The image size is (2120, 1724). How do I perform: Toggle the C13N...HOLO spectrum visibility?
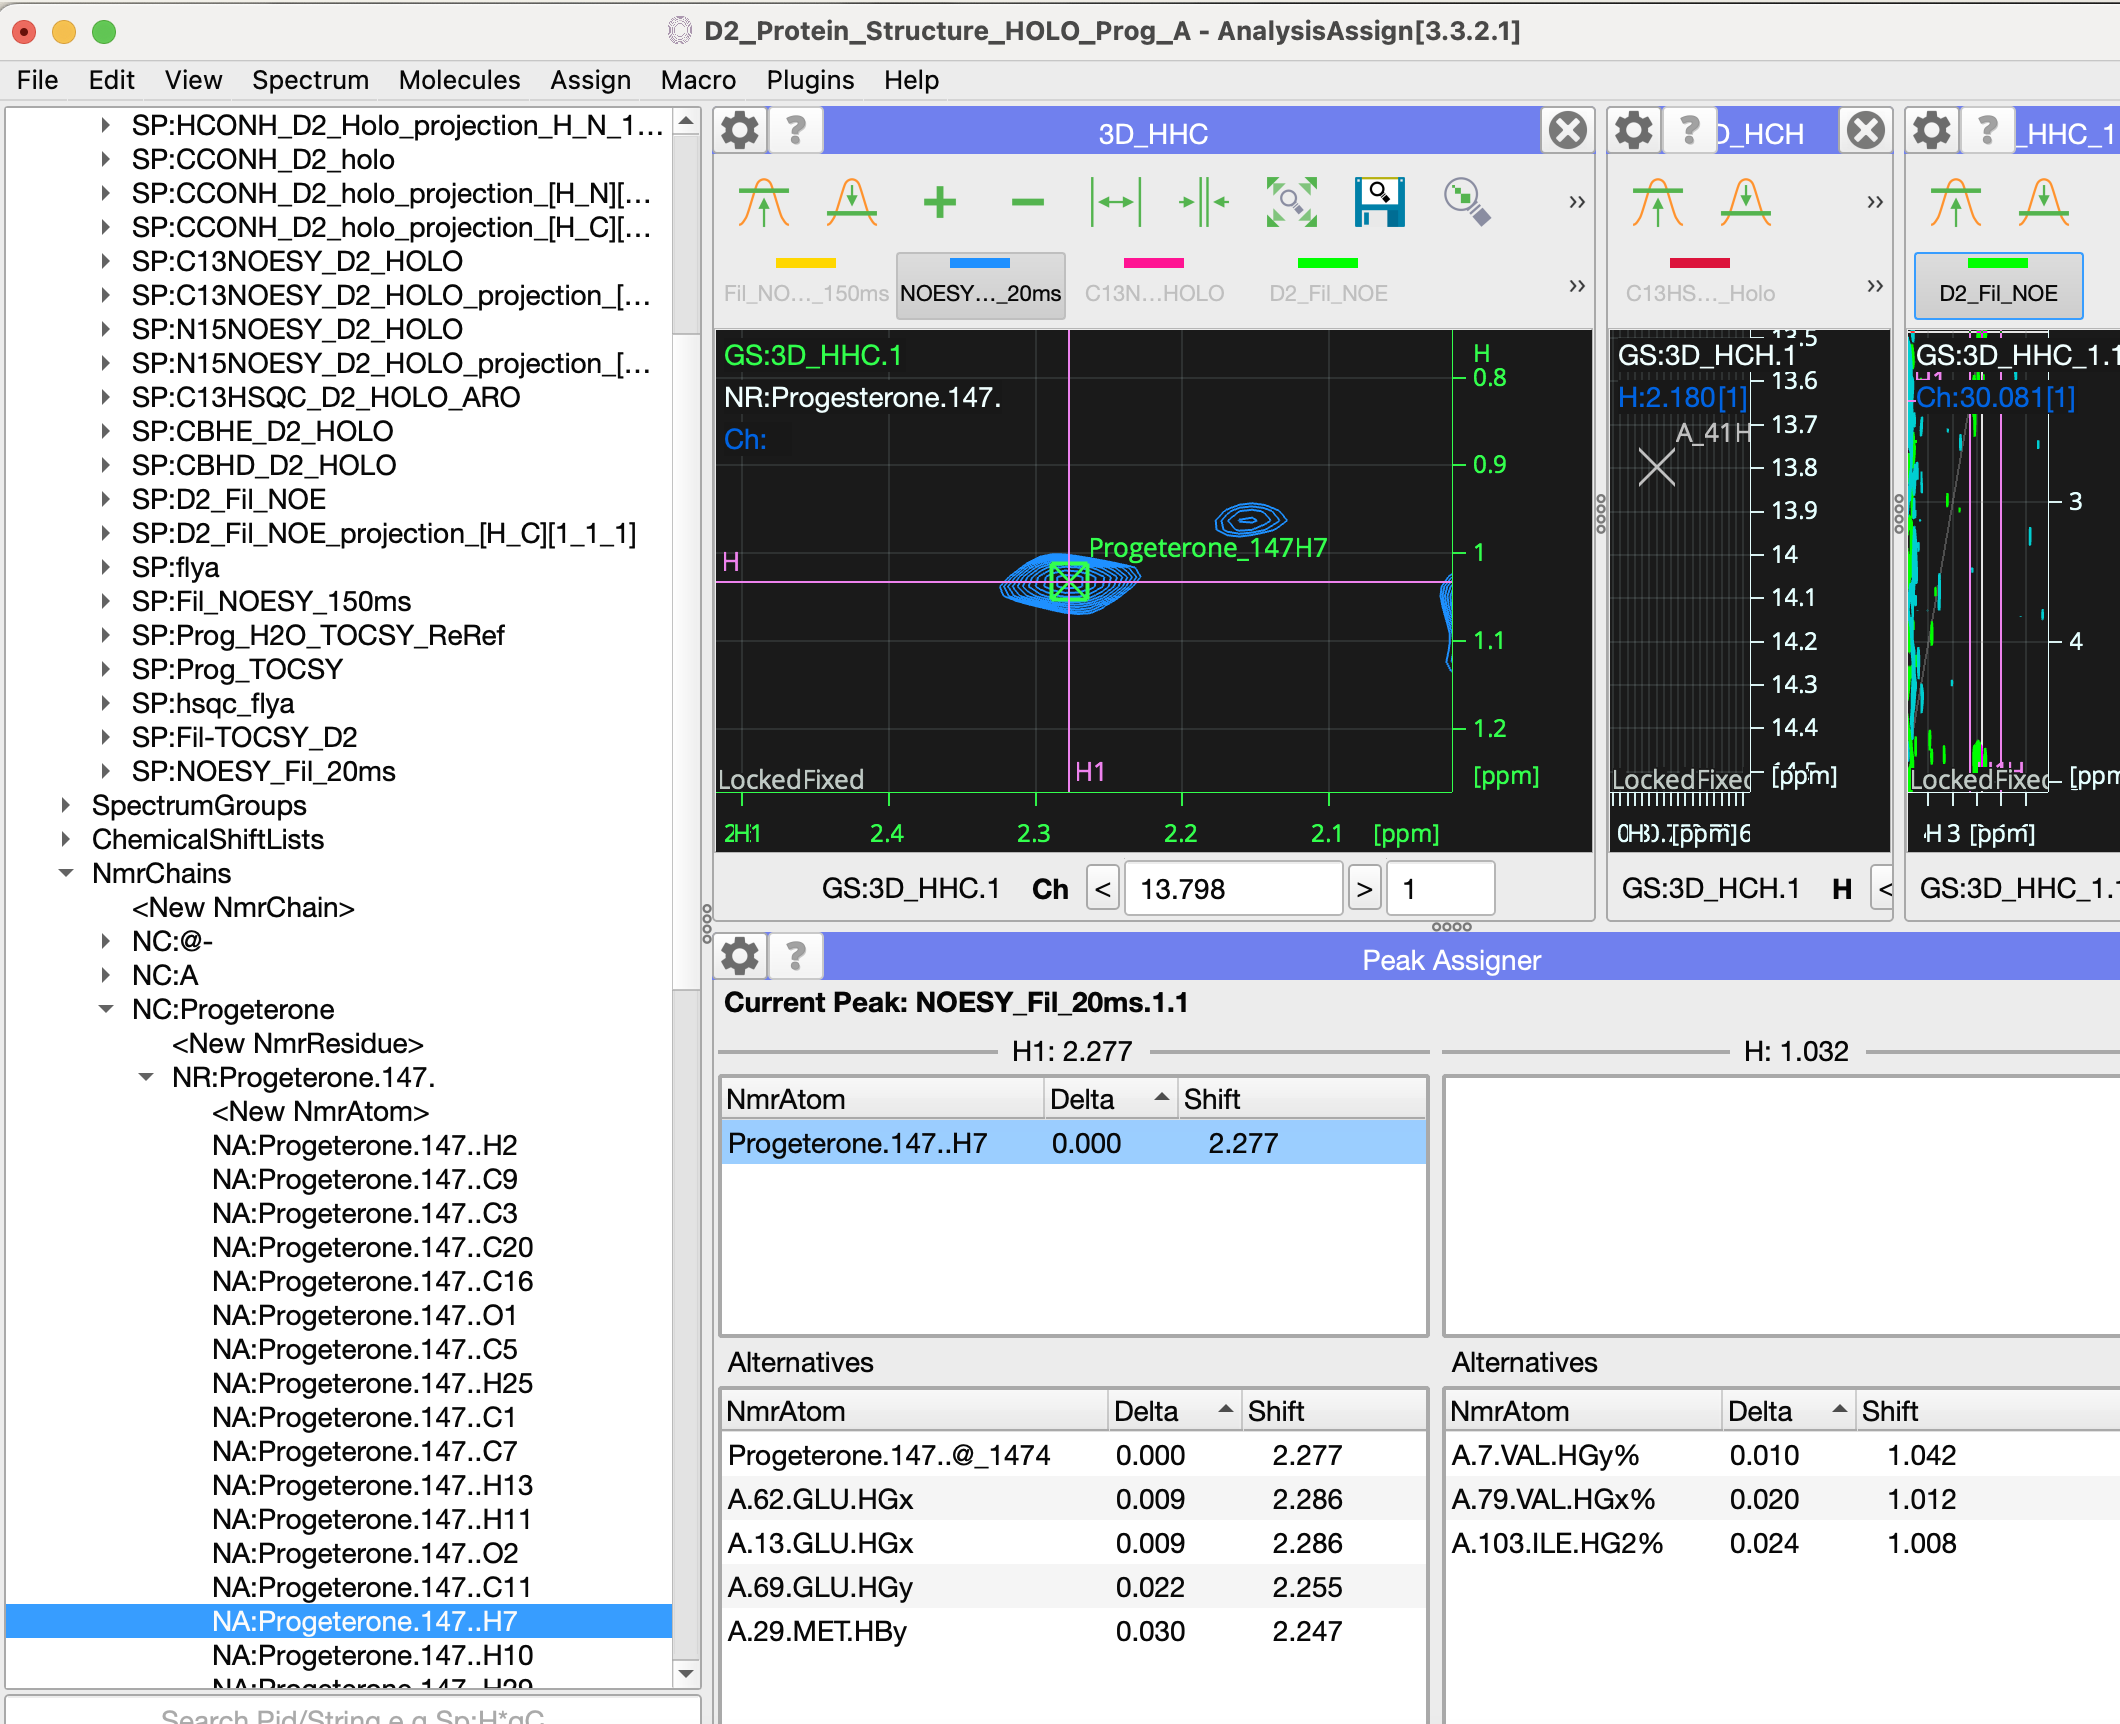click(x=1154, y=286)
